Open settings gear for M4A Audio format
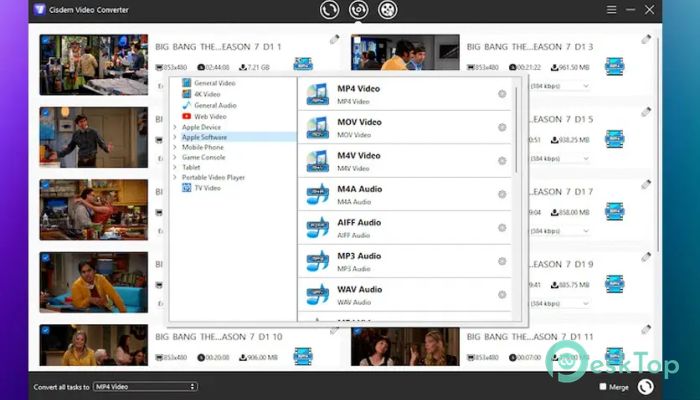This screenshot has width=700, height=400. (x=502, y=194)
